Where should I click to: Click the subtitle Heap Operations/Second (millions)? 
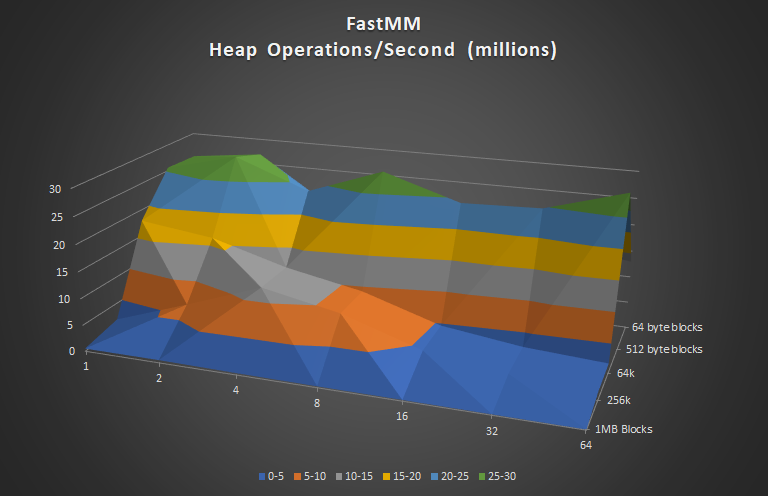pos(383,50)
